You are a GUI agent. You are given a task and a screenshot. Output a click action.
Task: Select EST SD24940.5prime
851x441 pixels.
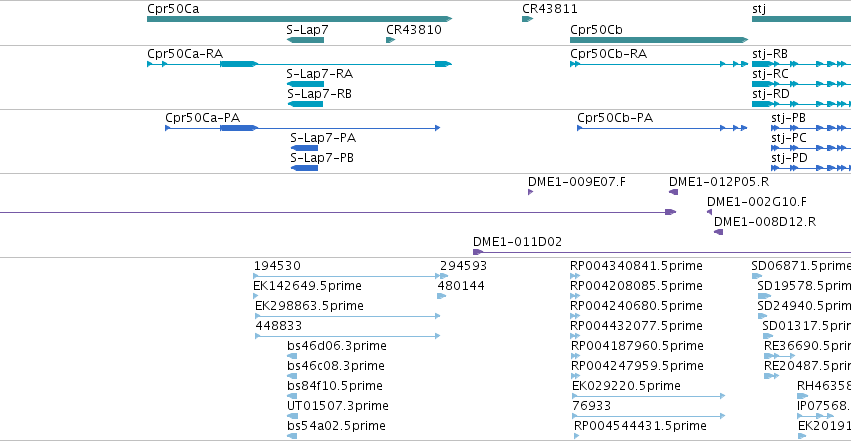click(763, 316)
